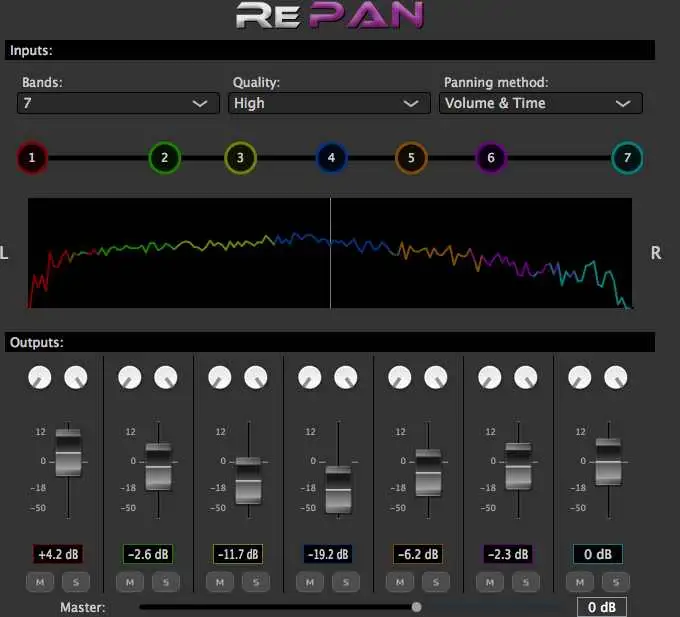Click left knob of -6.2 dB channel
This screenshot has height=617, width=680.
tap(399, 377)
